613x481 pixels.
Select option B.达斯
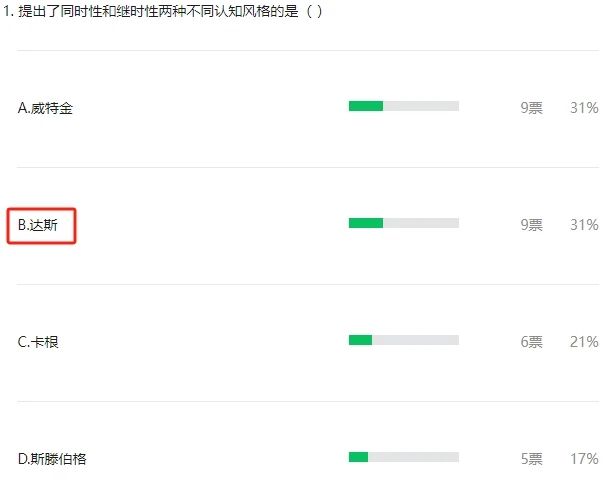pyautogui.click(x=38, y=225)
